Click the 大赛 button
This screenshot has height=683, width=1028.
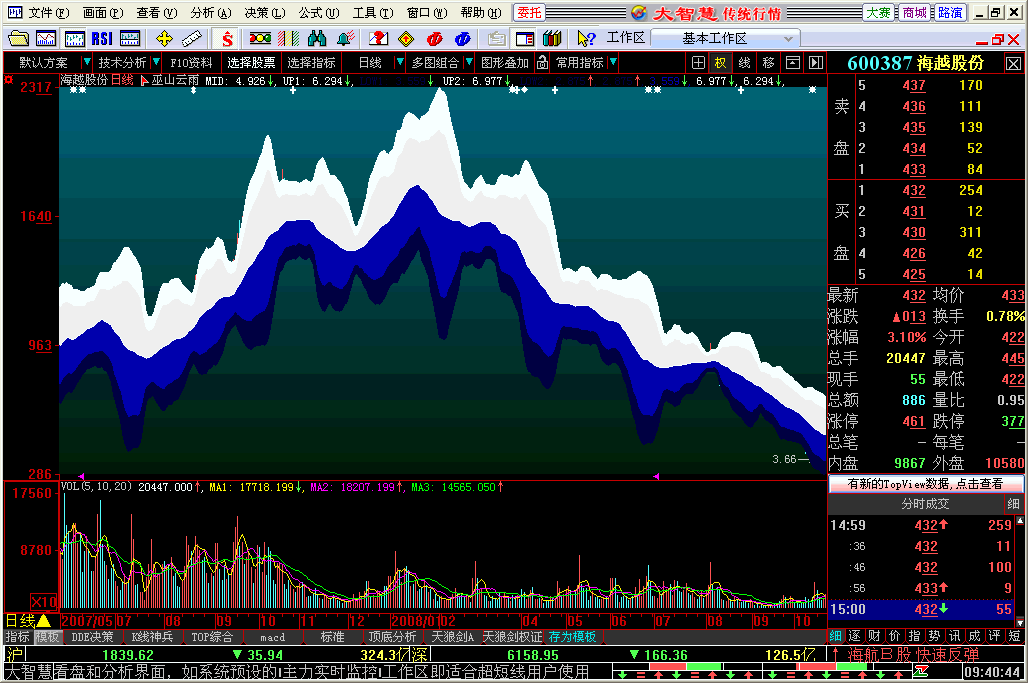click(x=879, y=12)
